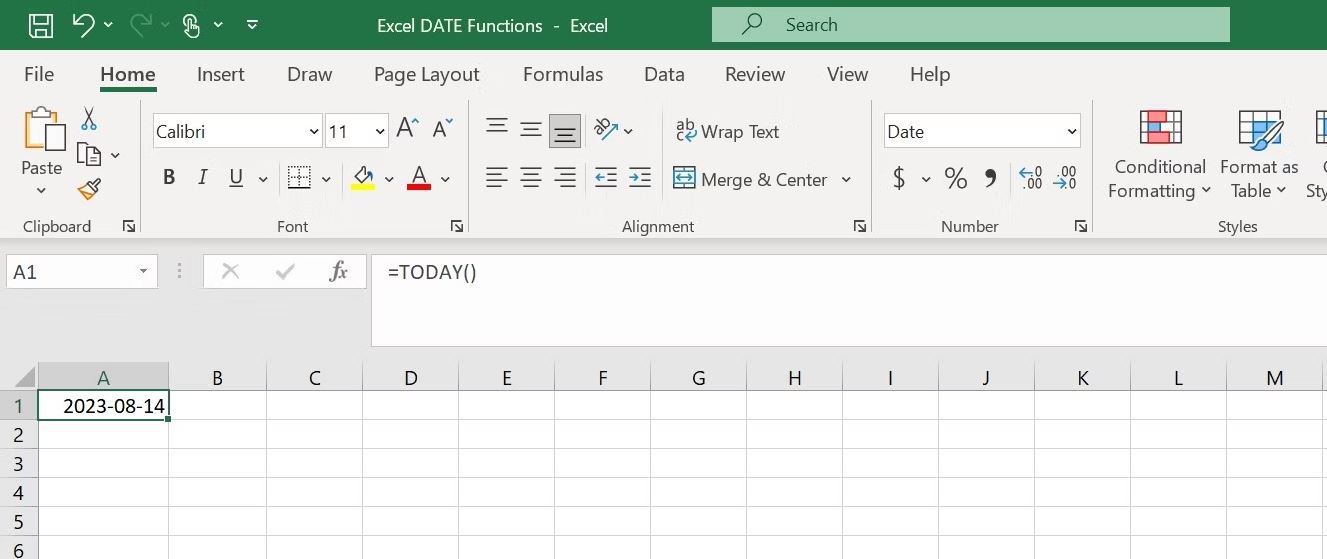The image size is (1327, 559).
Task: Switch to the View tab
Action: pyautogui.click(x=848, y=74)
